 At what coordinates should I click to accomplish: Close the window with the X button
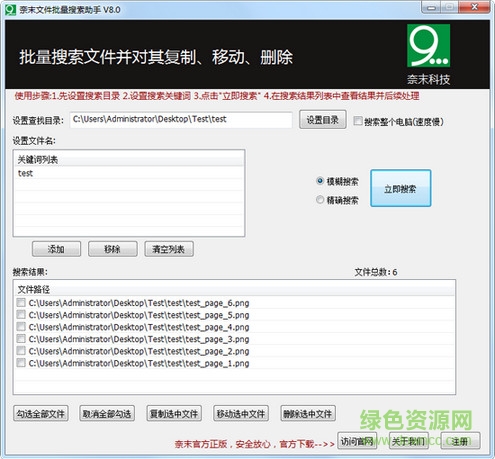tap(475, 7)
